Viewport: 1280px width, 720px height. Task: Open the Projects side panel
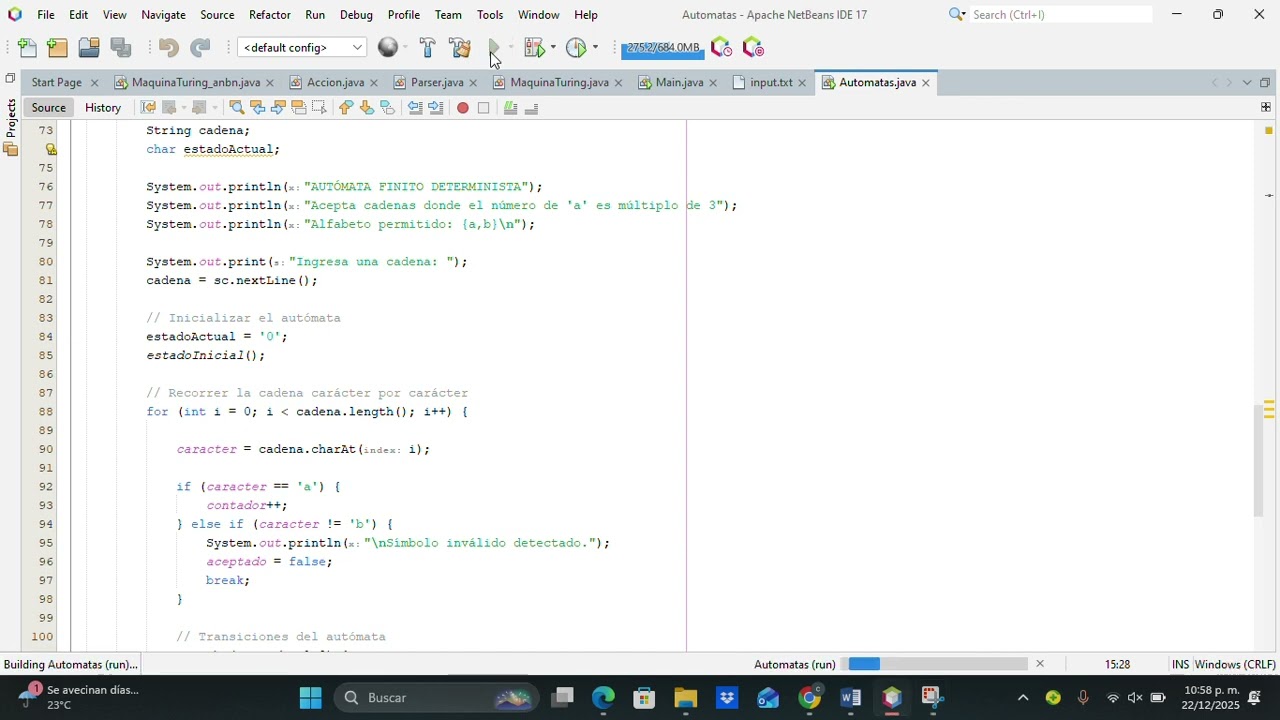click(10, 118)
